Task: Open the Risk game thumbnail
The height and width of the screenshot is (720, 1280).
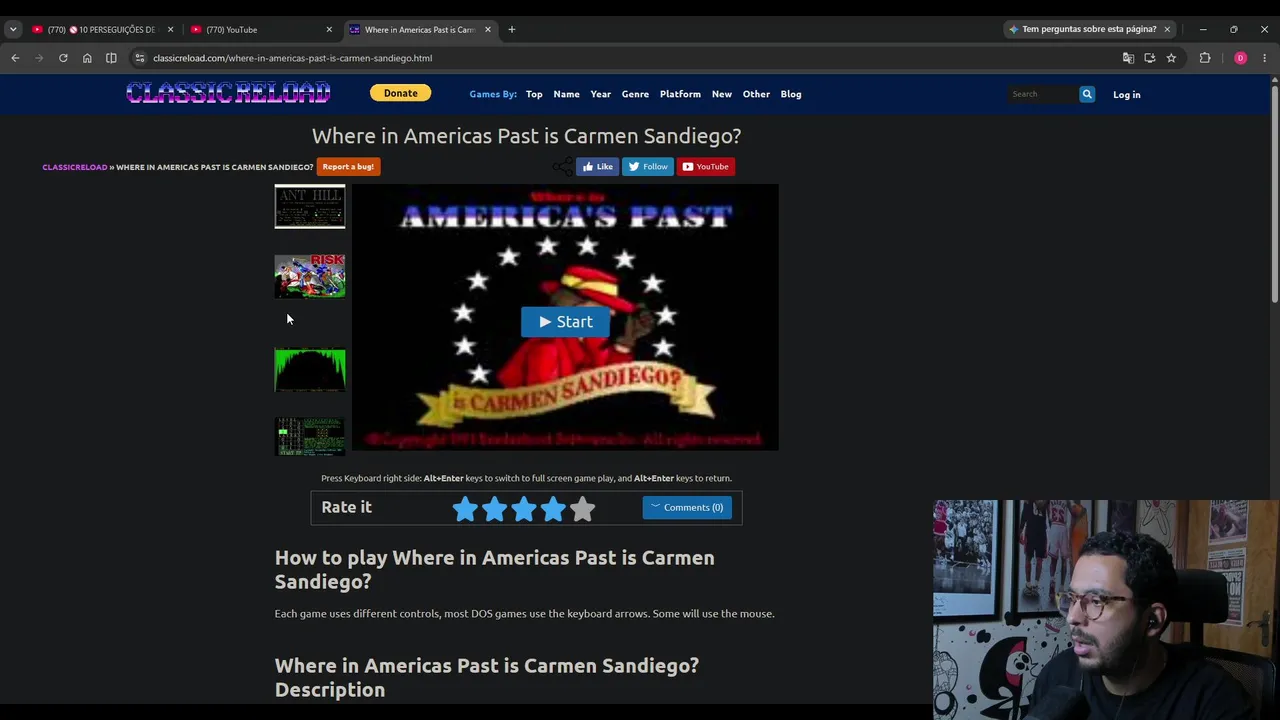Action: pyautogui.click(x=310, y=276)
